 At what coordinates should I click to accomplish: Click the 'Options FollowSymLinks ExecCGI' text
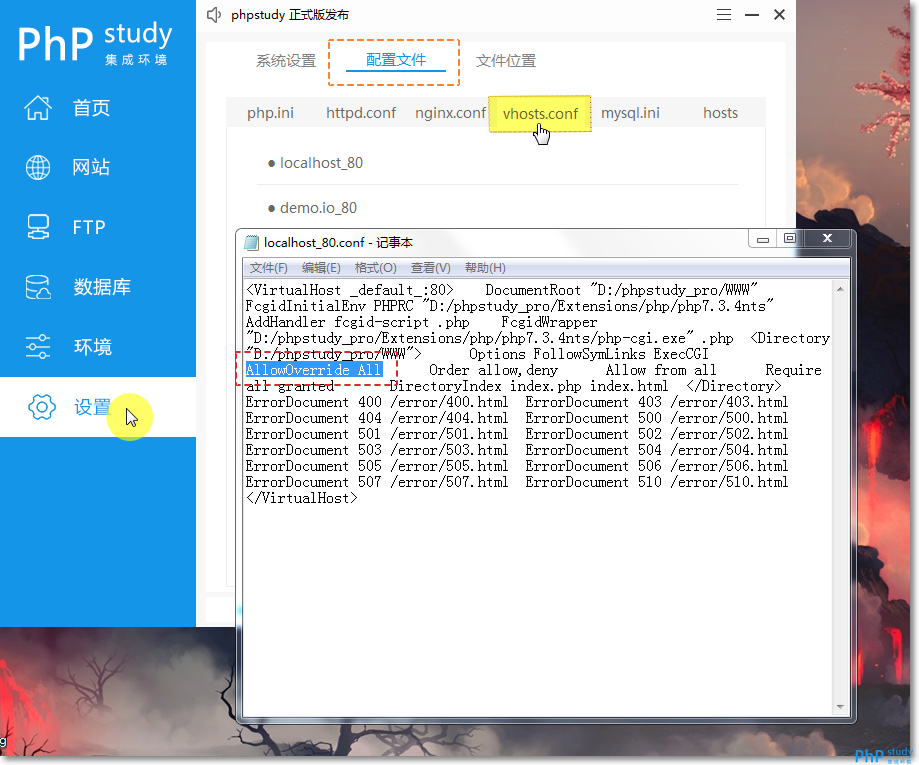(x=588, y=354)
